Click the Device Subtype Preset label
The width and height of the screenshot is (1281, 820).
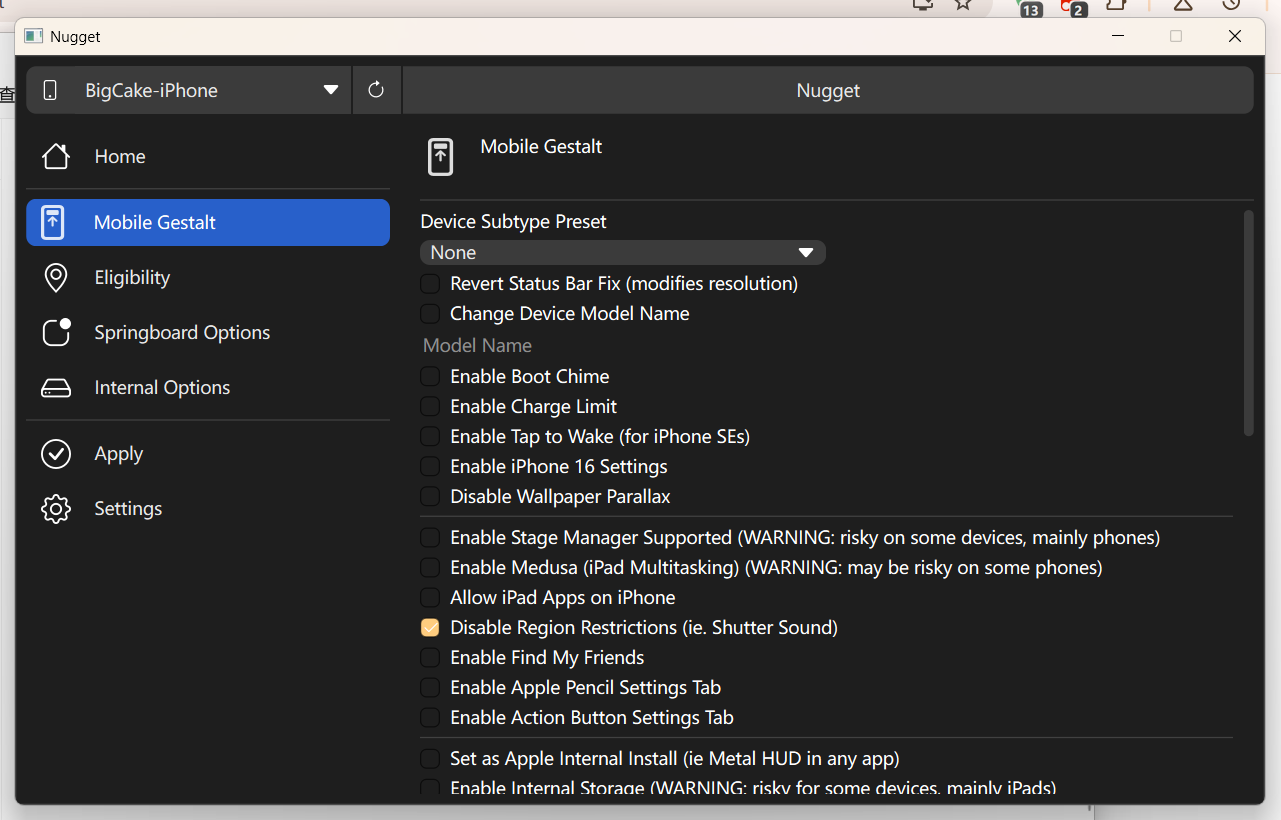514,221
